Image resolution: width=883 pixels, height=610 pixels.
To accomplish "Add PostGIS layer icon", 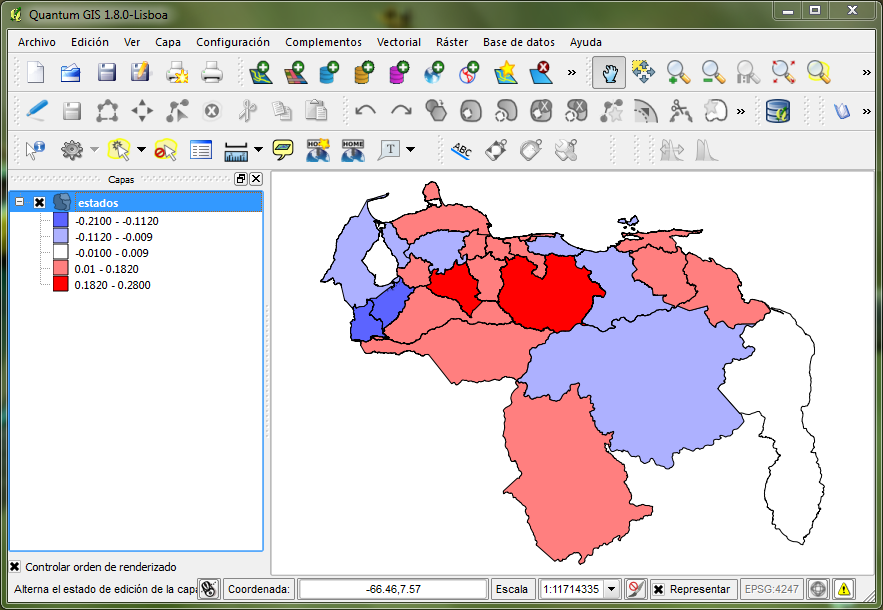I will (x=329, y=73).
